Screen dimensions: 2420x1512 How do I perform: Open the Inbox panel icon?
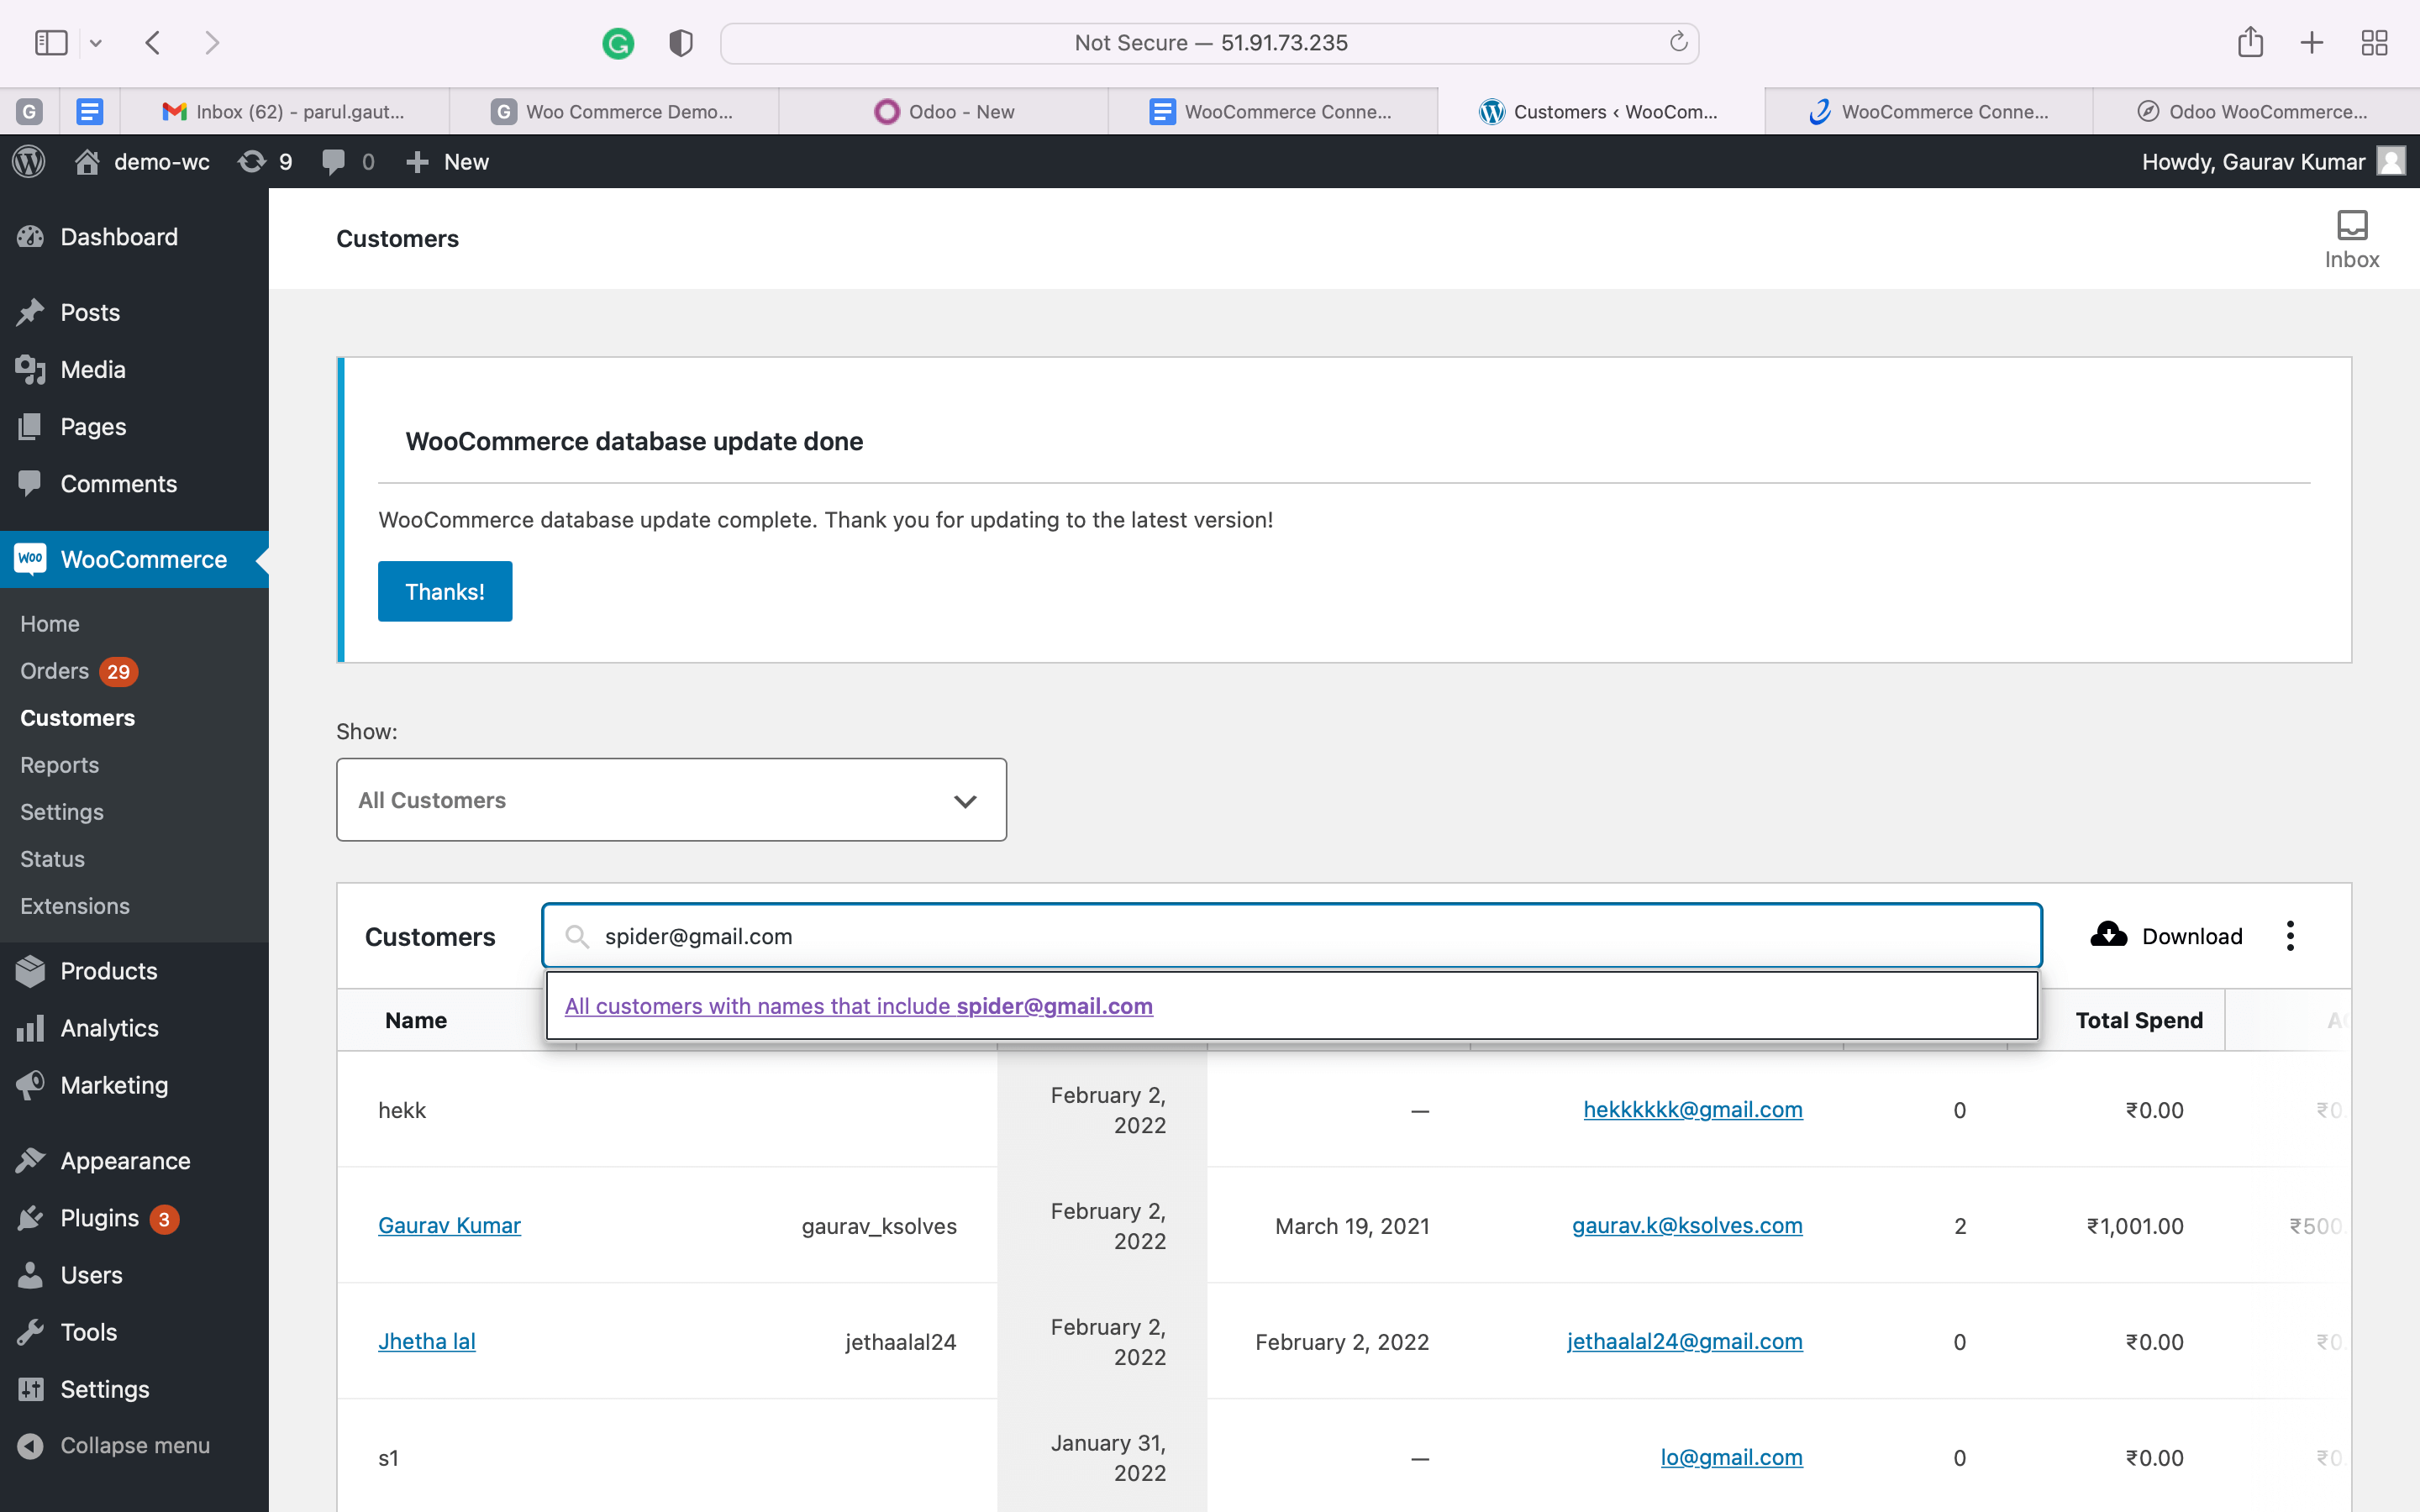[2351, 227]
